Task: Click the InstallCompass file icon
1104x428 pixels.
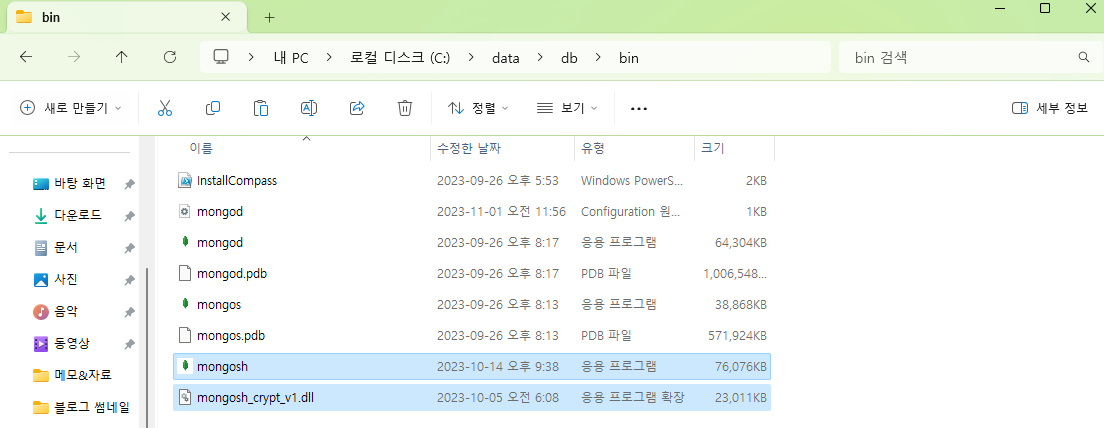Action: click(184, 180)
